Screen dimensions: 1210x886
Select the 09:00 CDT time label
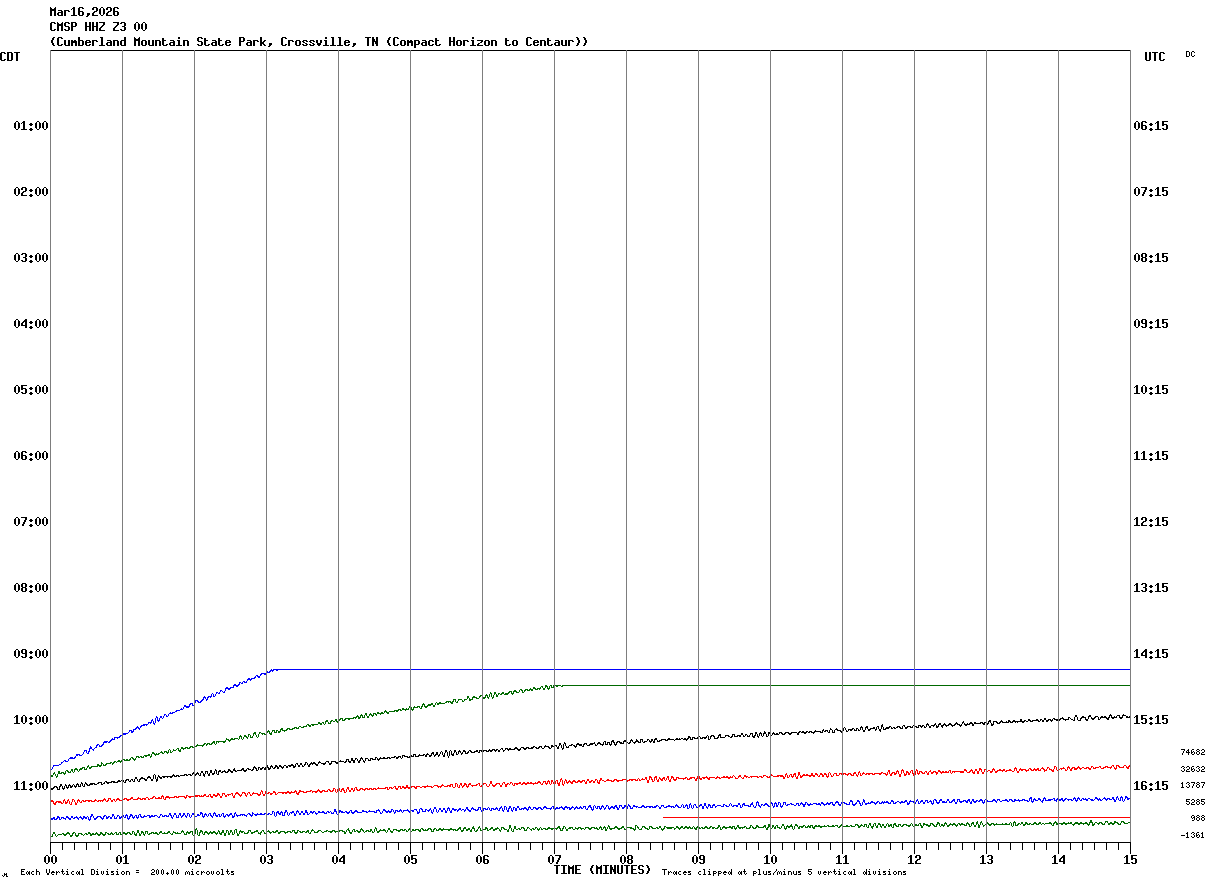pos(31,654)
